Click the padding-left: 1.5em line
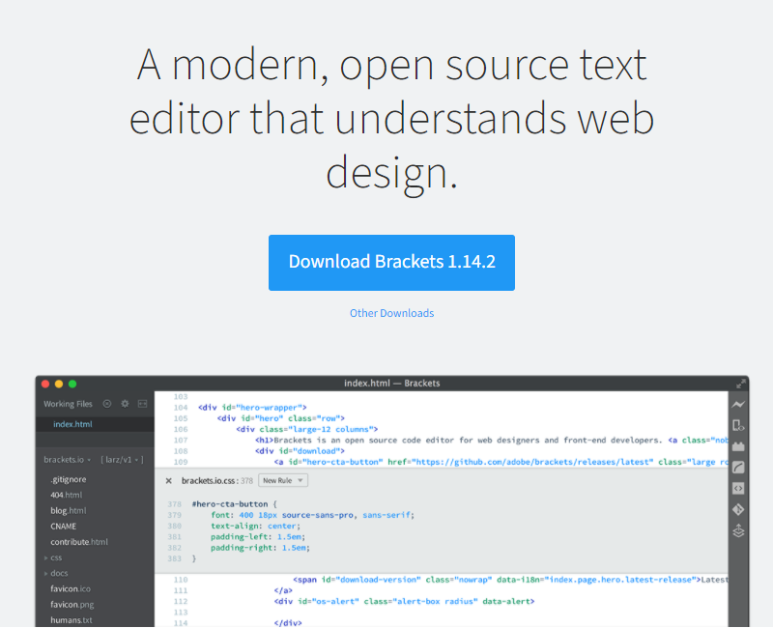 click(x=258, y=537)
